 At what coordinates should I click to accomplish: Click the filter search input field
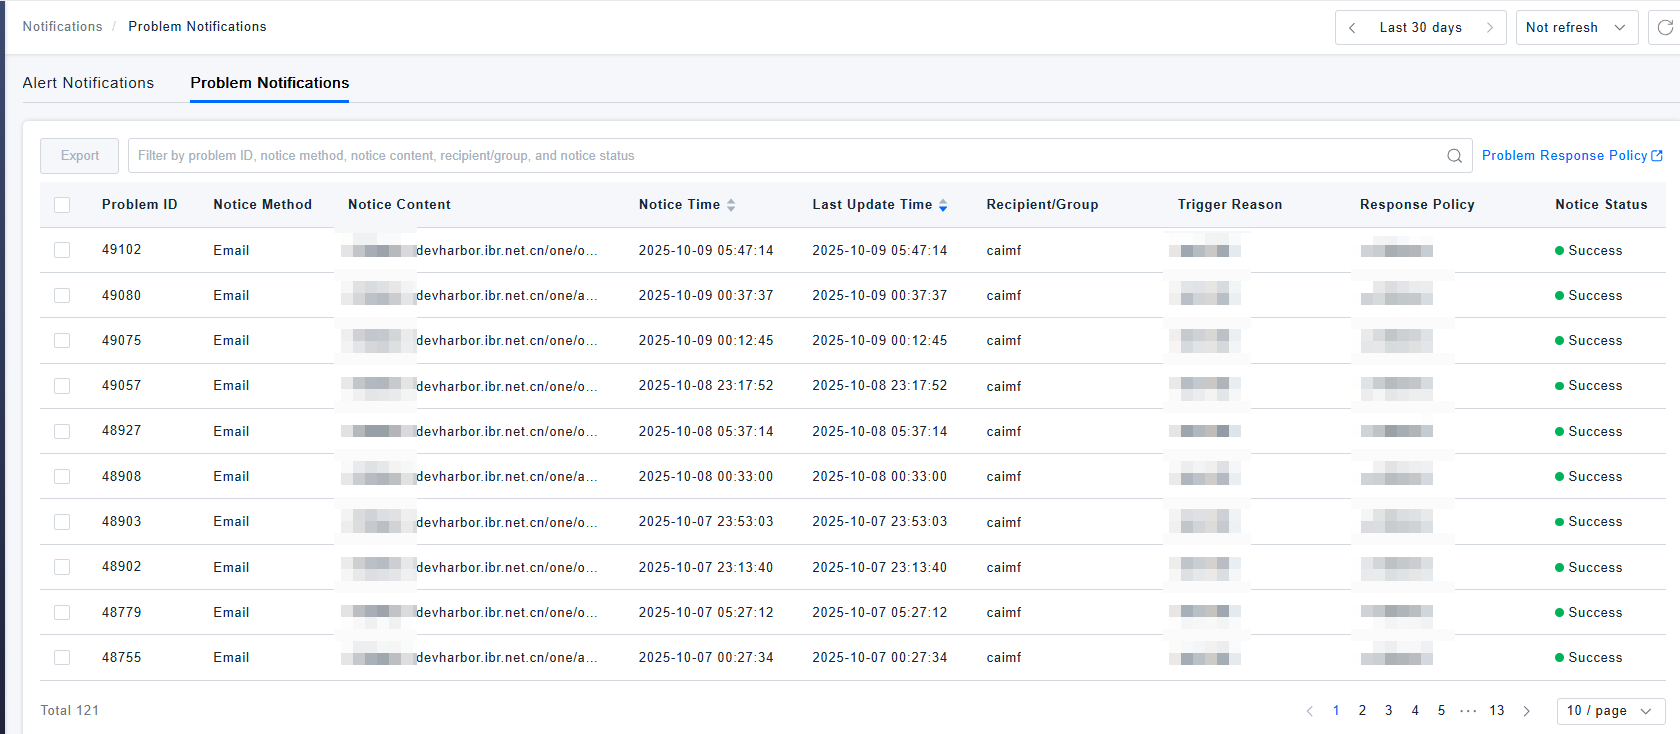(780, 156)
